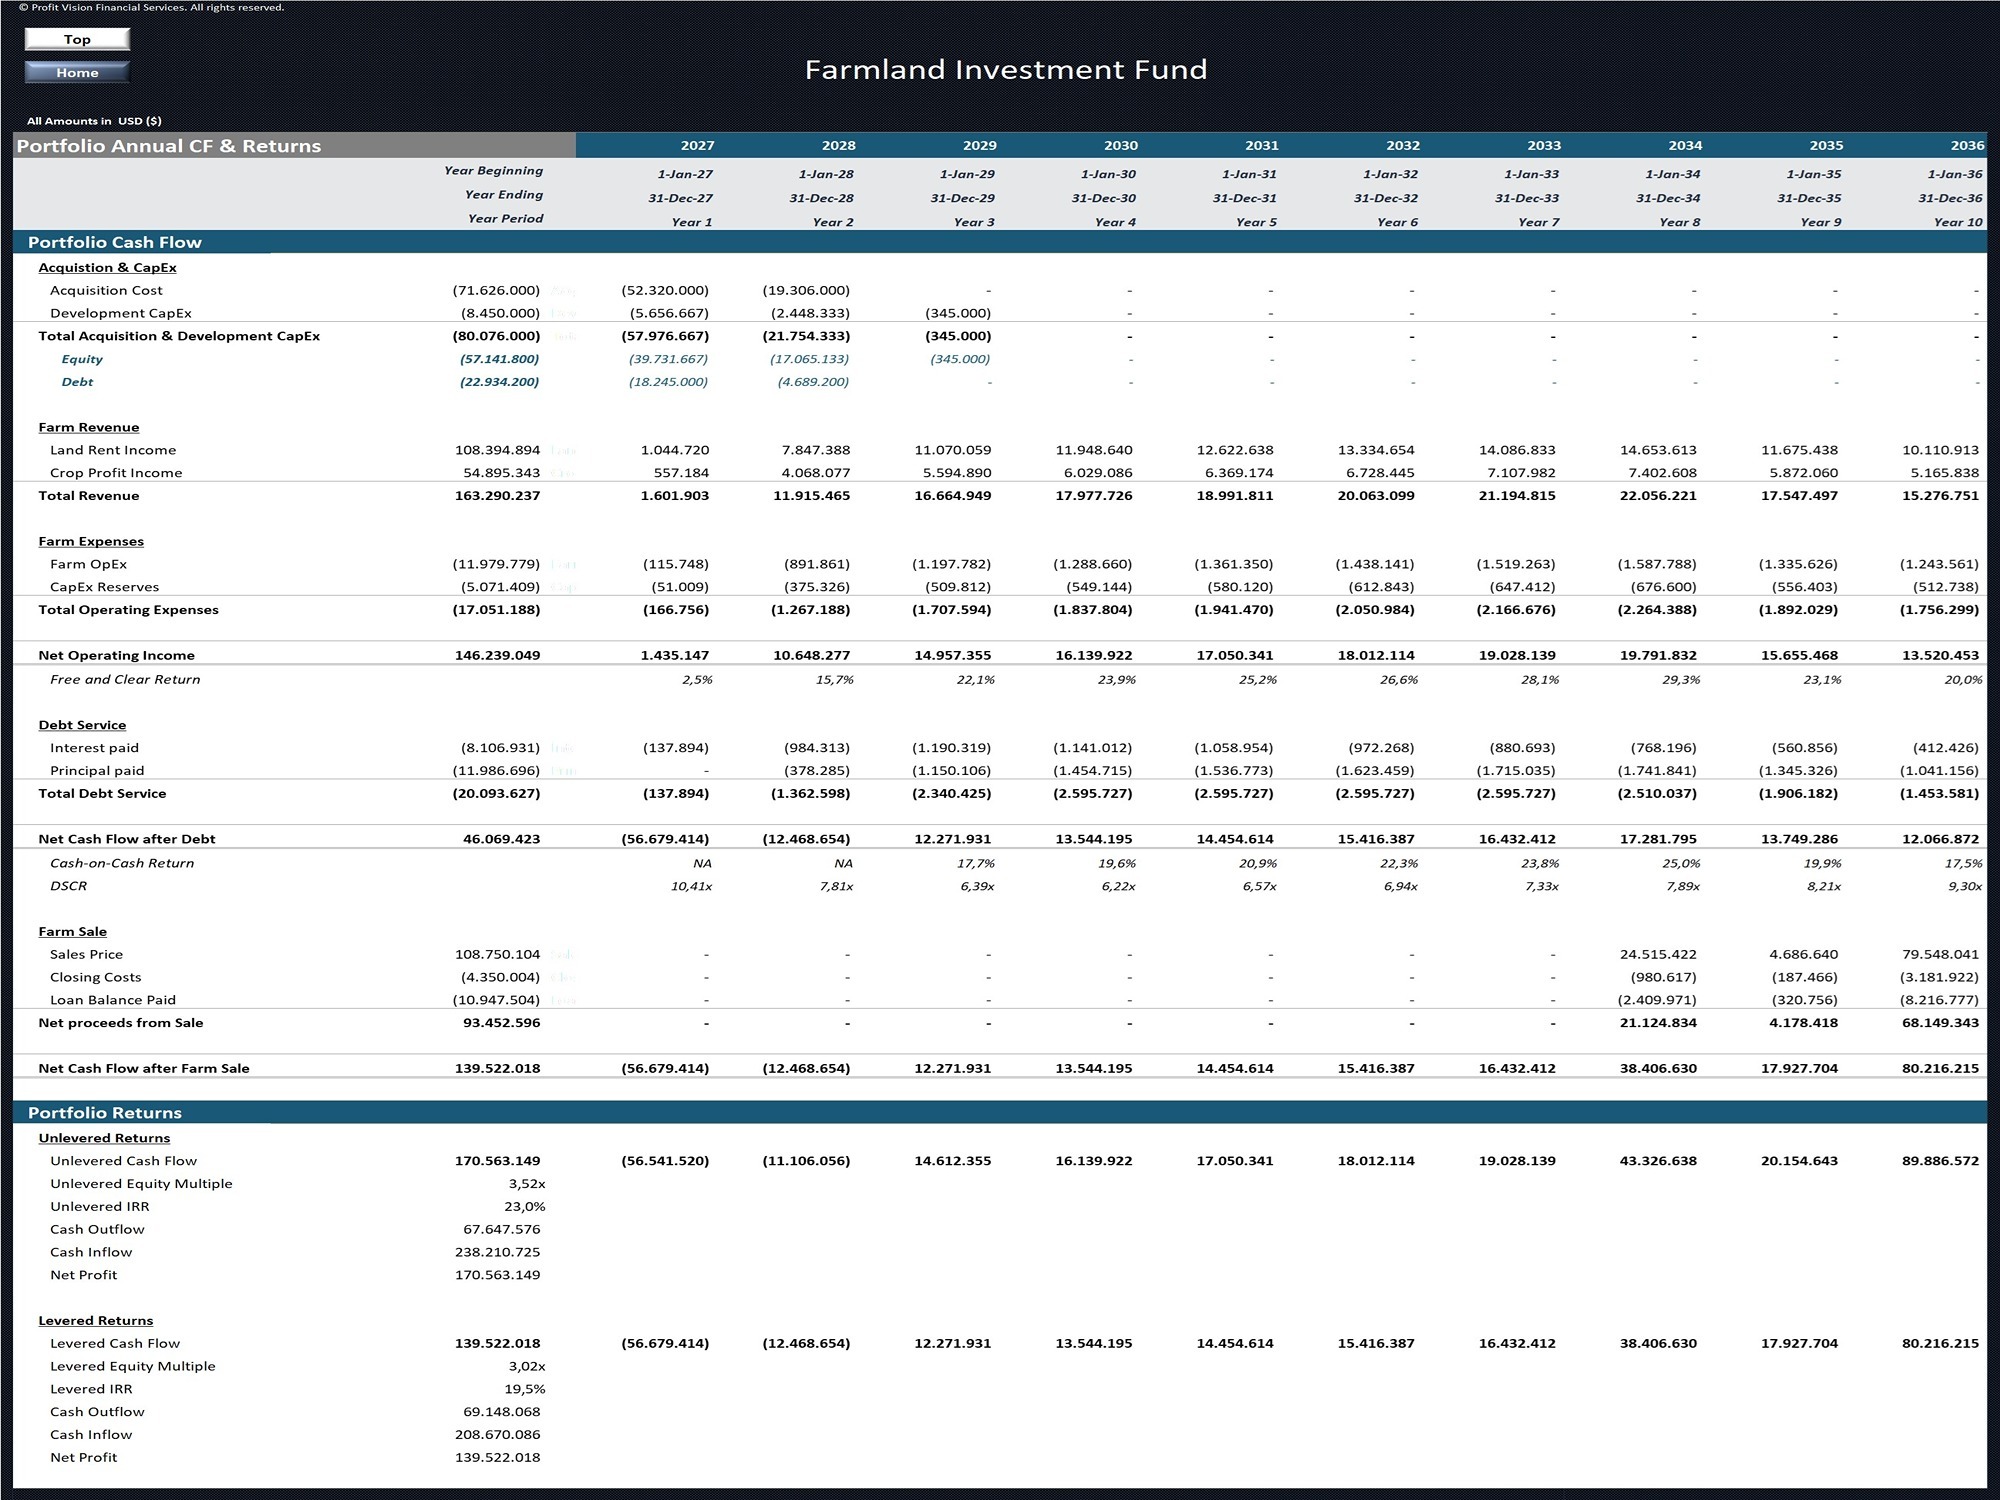The image size is (2000, 1500).
Task: Click the Debt Service section heading
Action: pos(82,725)
